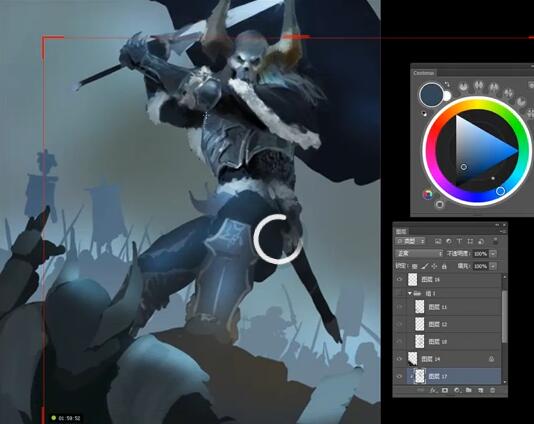Open the fill slider dropdown arrow
The image size is (534, 424).
tap(492, 266)
